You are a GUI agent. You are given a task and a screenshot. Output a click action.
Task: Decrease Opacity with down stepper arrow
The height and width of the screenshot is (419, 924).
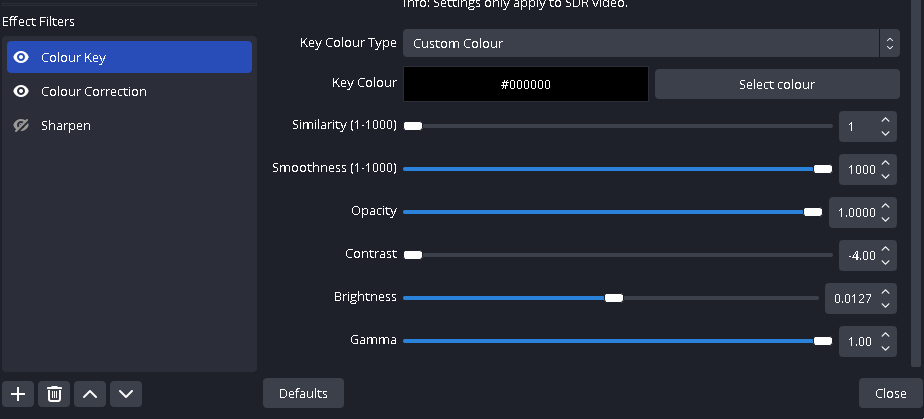[885, 219]
